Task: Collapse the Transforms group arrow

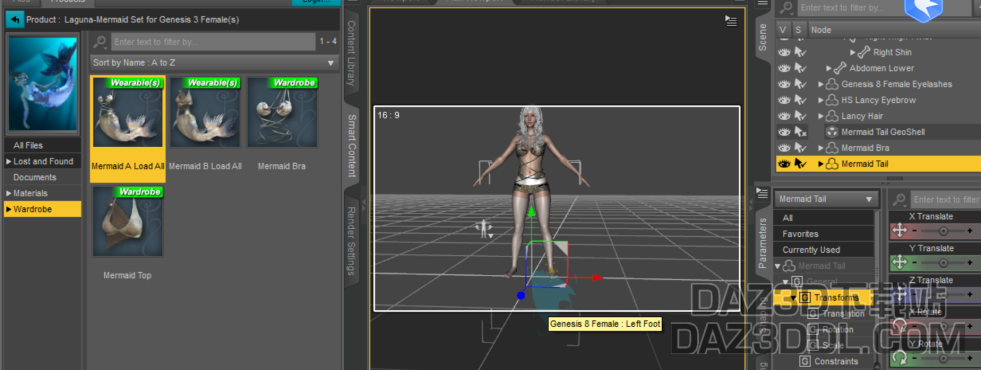Action: tap(793, 298)
